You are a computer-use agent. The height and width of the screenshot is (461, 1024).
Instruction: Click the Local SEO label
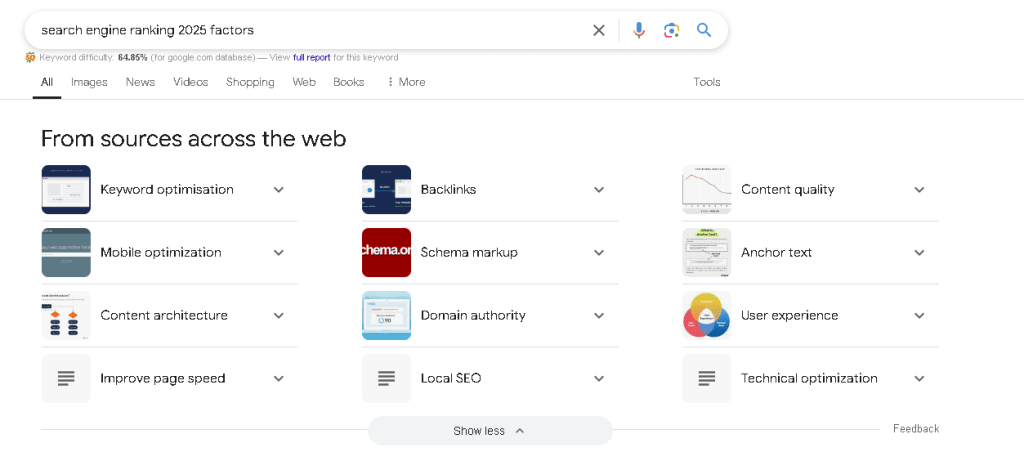(x=451, y=378)
